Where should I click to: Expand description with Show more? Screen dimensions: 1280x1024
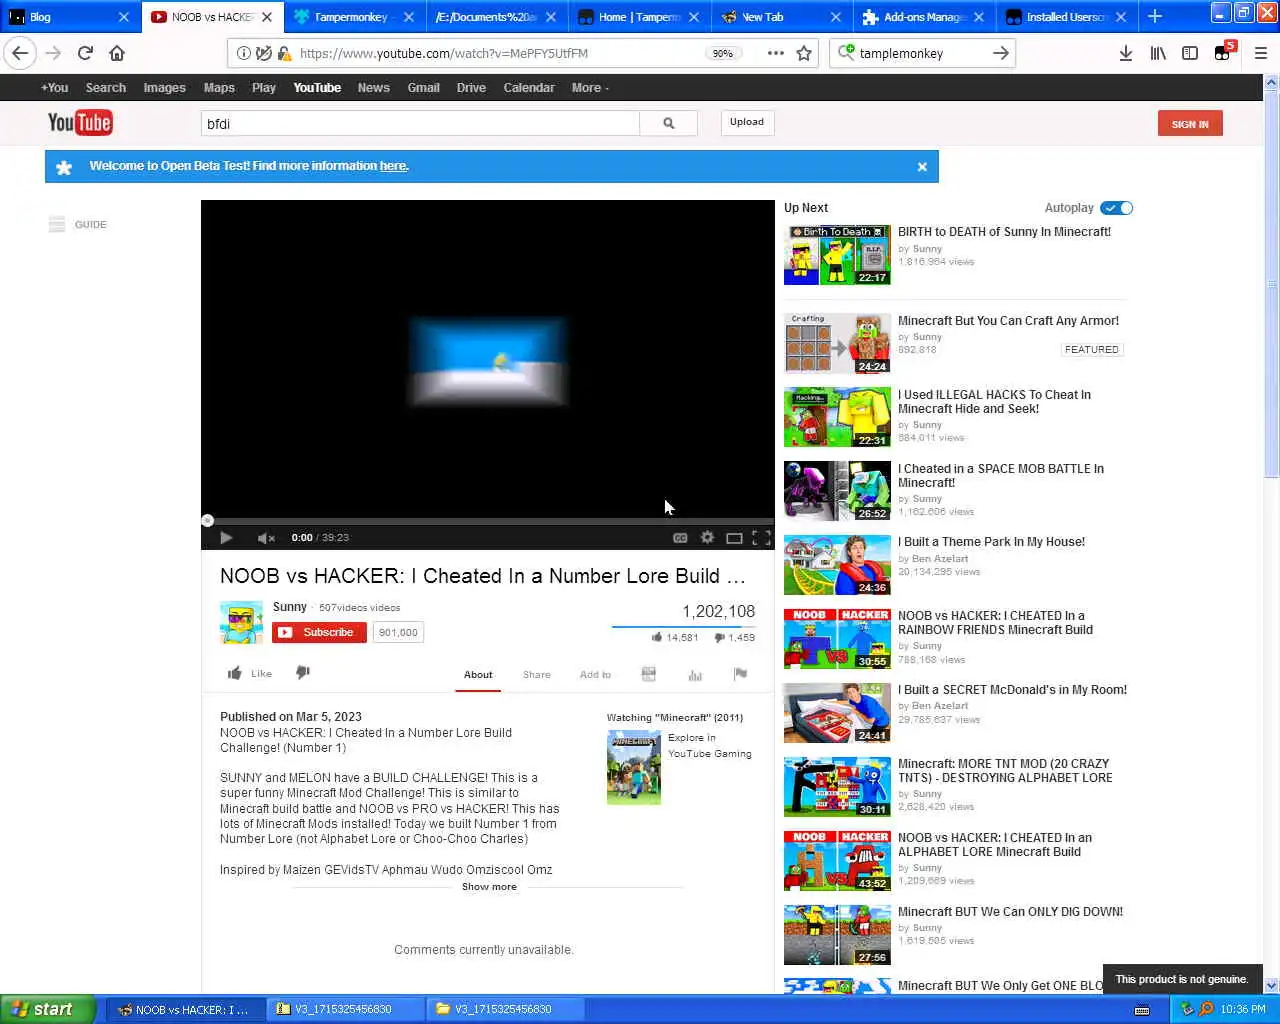click(x=489, y=887)
